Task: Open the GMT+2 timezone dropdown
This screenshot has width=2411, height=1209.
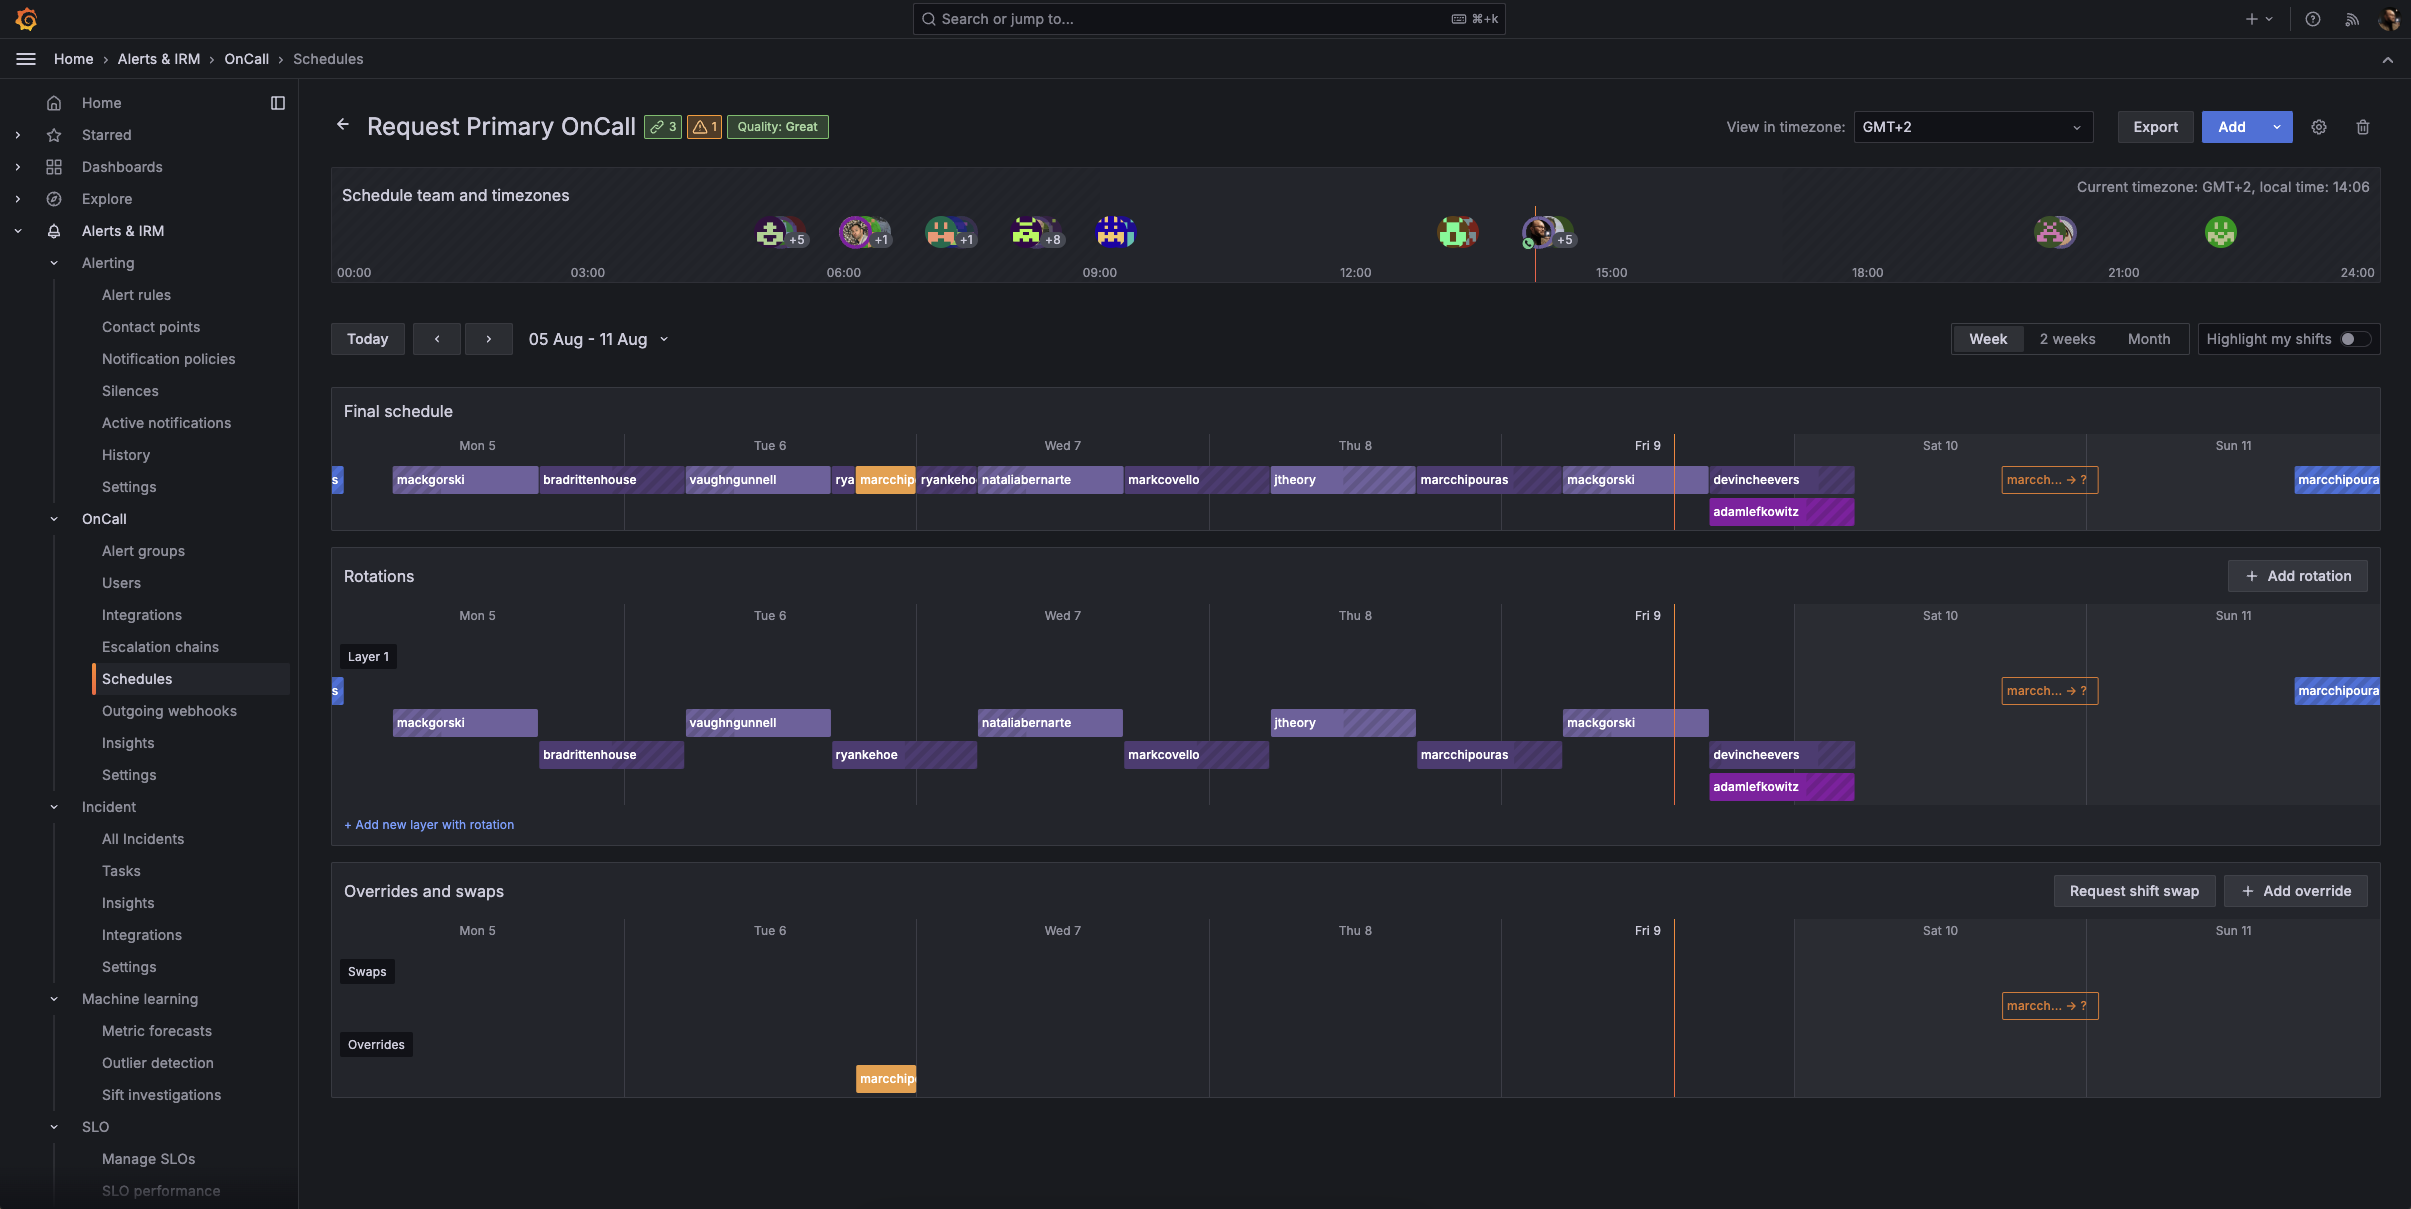Action: click(x=1972, y=127)
